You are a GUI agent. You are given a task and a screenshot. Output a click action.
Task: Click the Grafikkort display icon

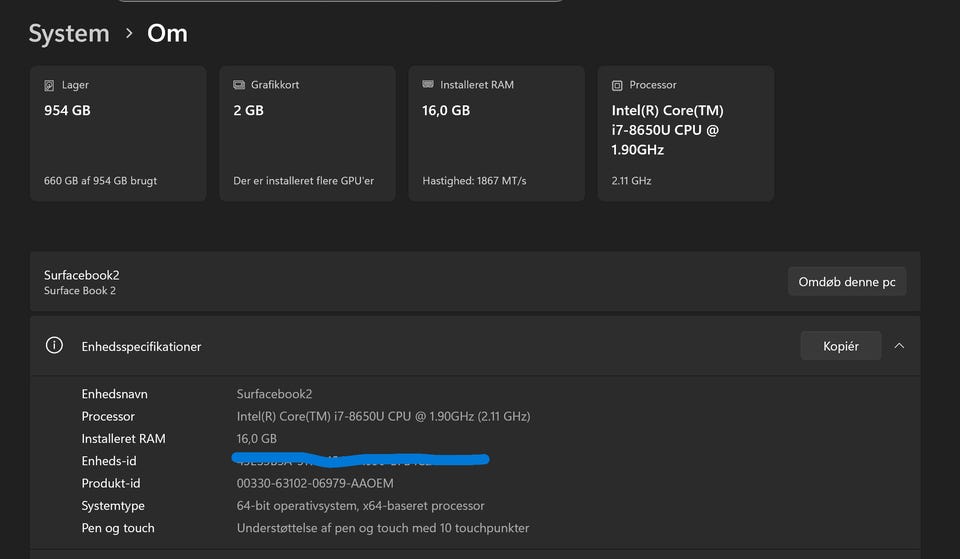click(239, 85)
